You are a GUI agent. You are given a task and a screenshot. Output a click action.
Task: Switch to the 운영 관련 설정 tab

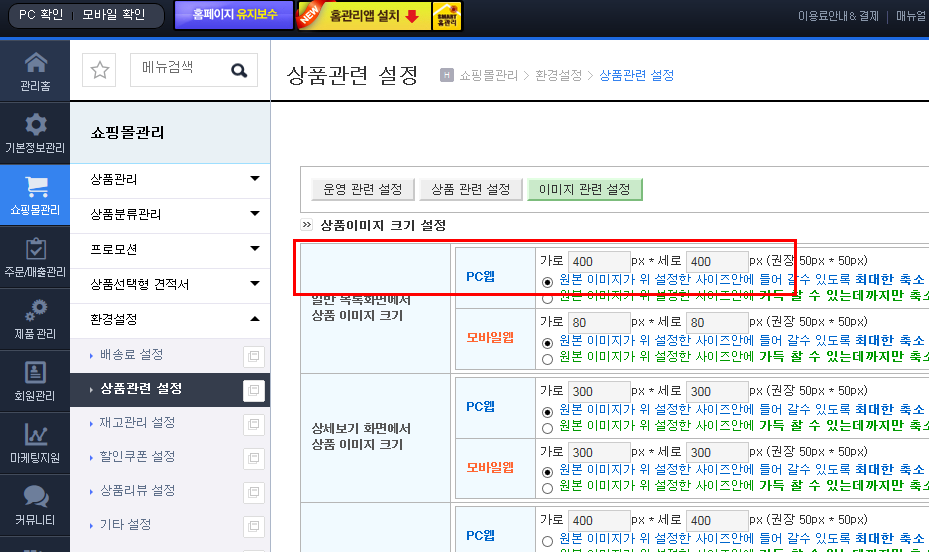[363, 190]
